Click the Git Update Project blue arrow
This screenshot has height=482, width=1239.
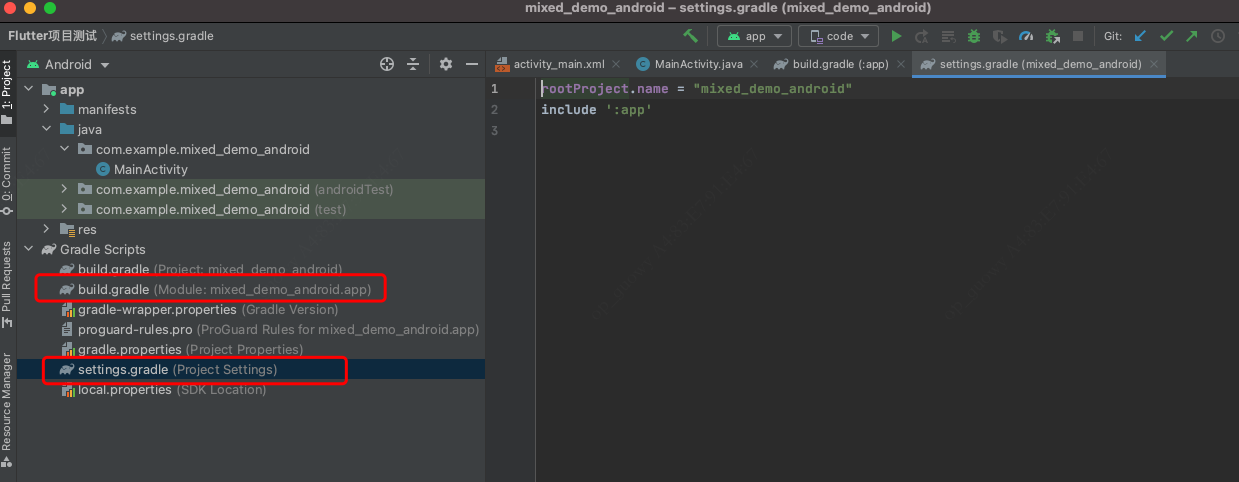pos(1140,36)
